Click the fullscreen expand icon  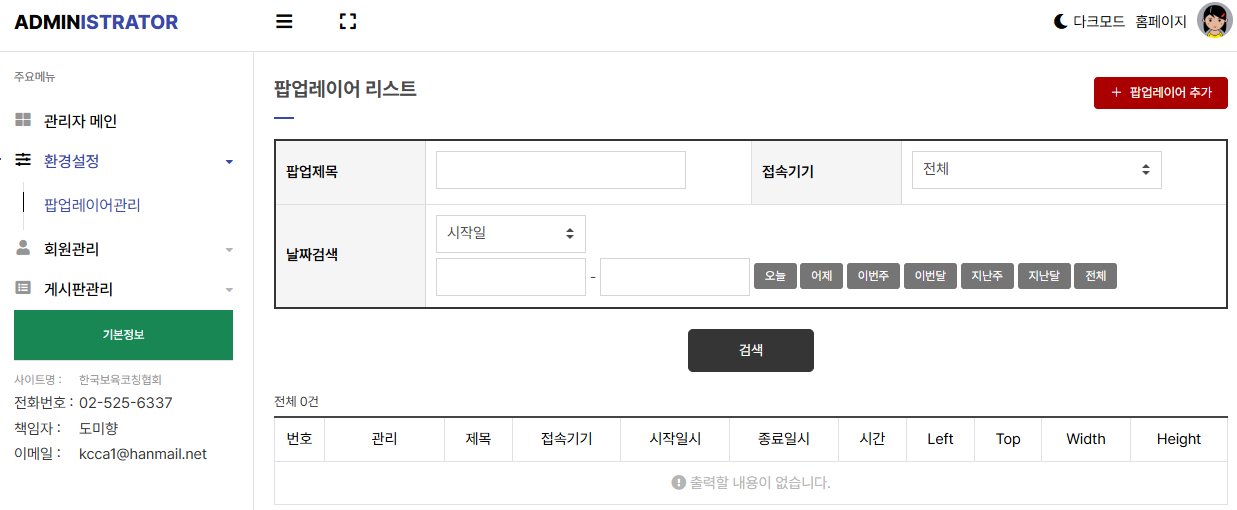(348, 21)
